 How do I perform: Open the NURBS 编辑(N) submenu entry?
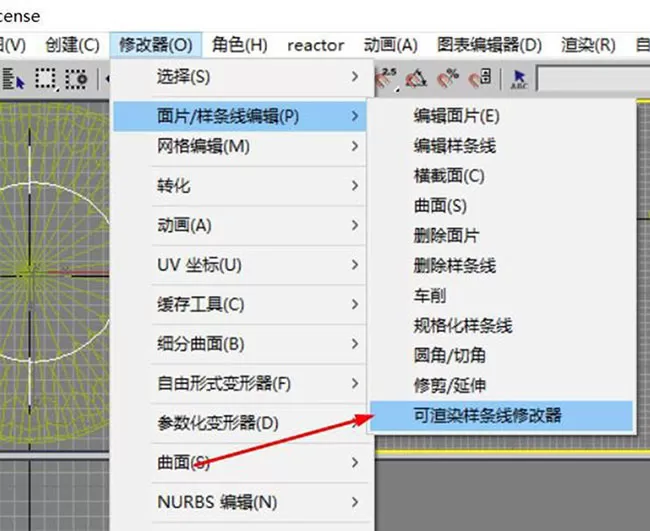click(240, 502)
